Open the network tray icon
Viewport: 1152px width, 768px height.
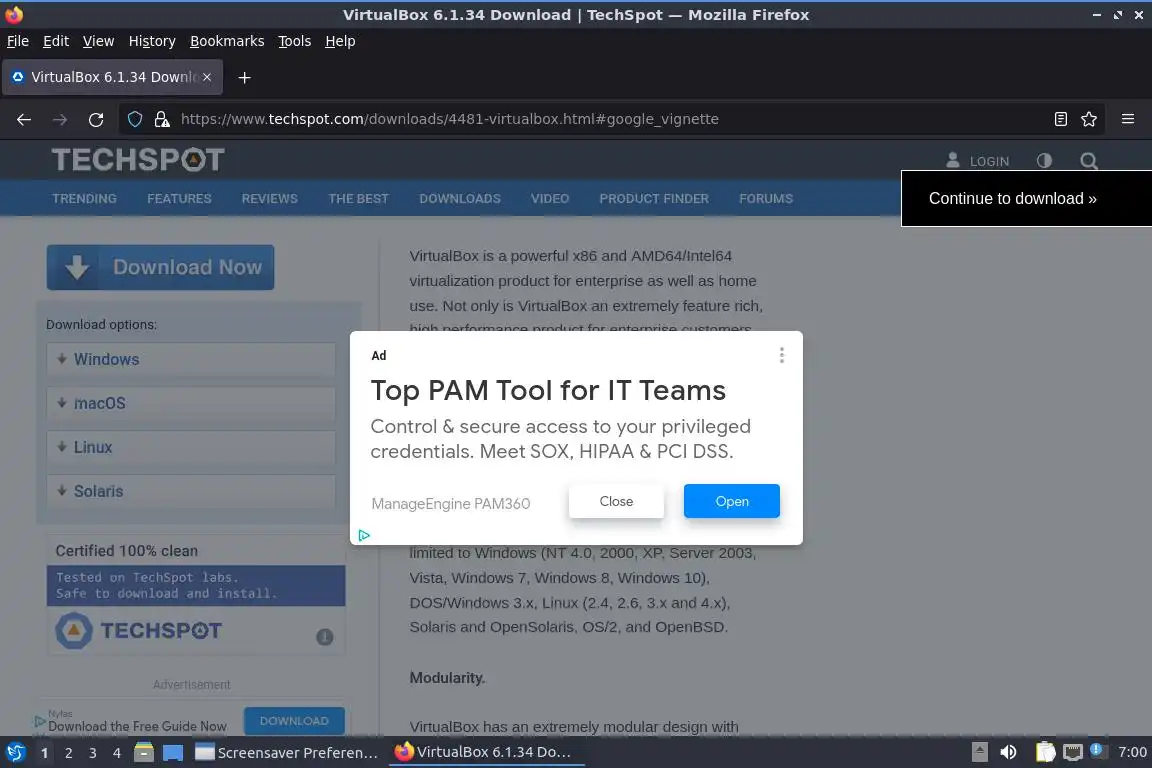(x=1073, y=752)
